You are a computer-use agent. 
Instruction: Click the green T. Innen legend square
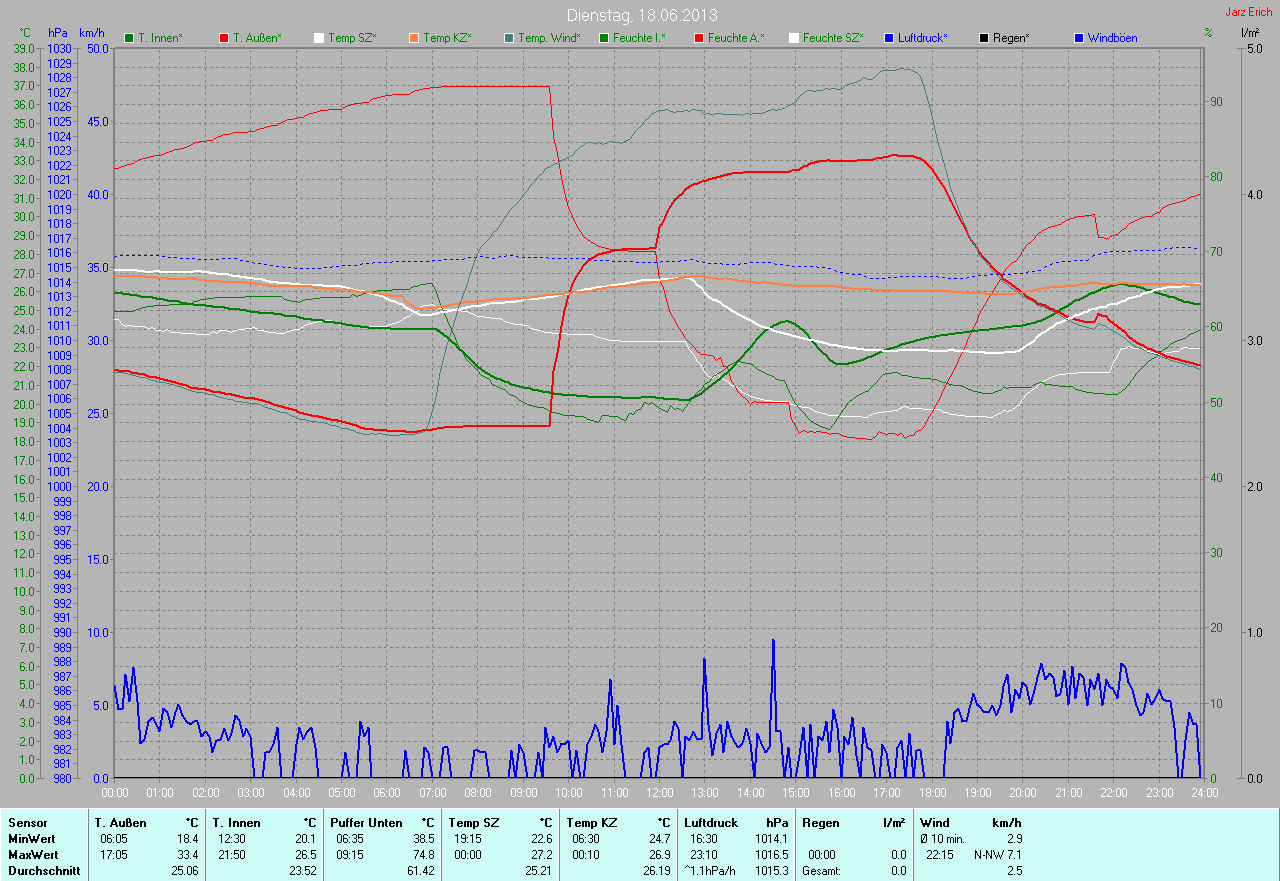click(x=129, y=38)
